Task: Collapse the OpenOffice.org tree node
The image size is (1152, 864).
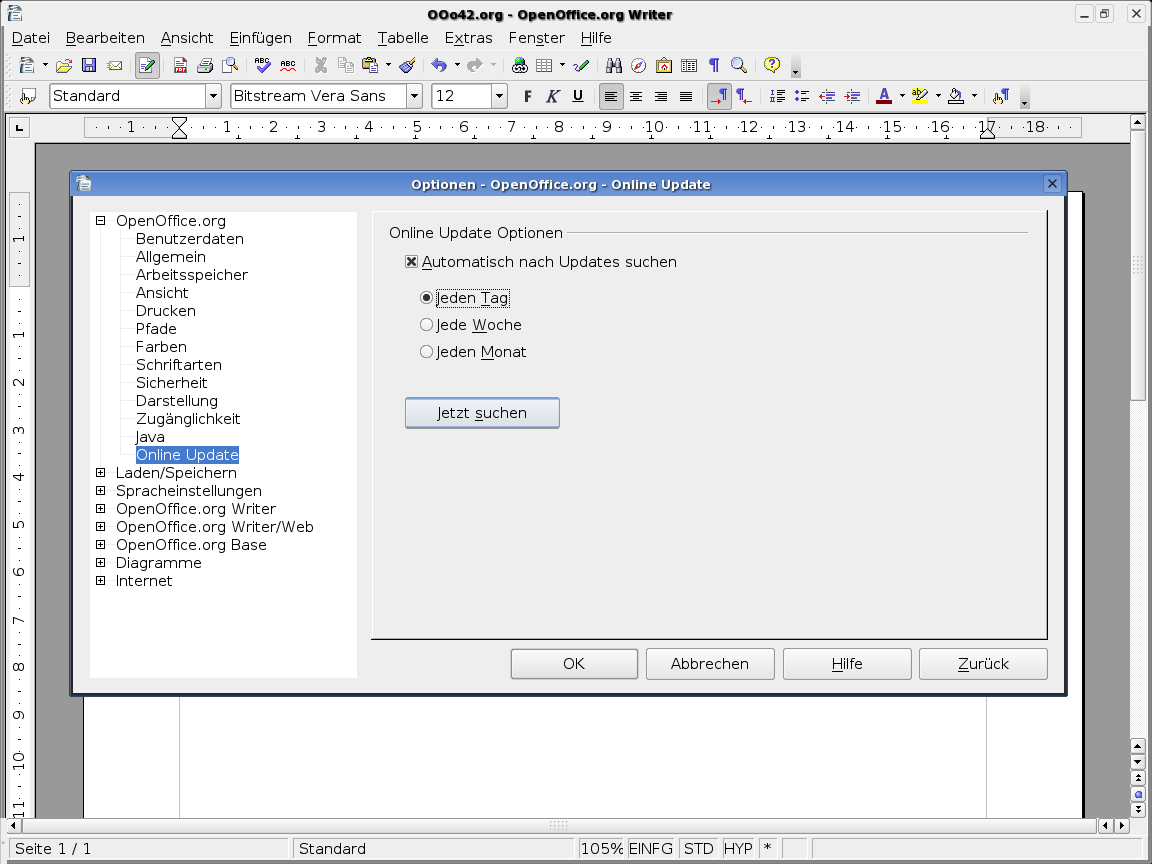Action: click(101, 220)
